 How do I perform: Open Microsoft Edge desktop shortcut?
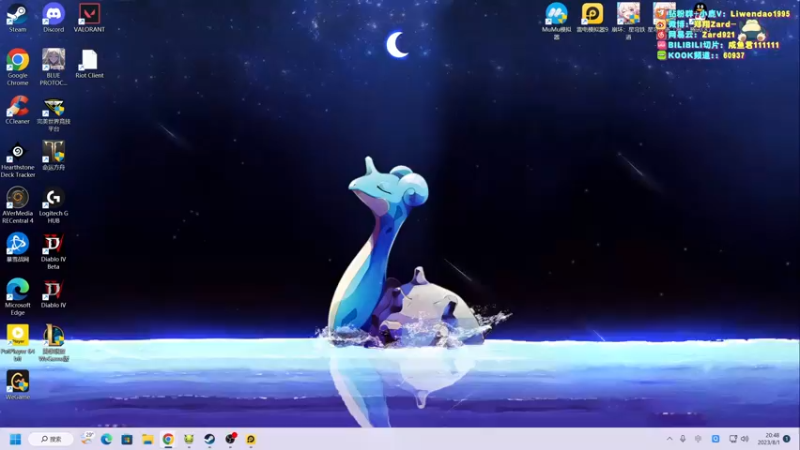coord(17,297)
